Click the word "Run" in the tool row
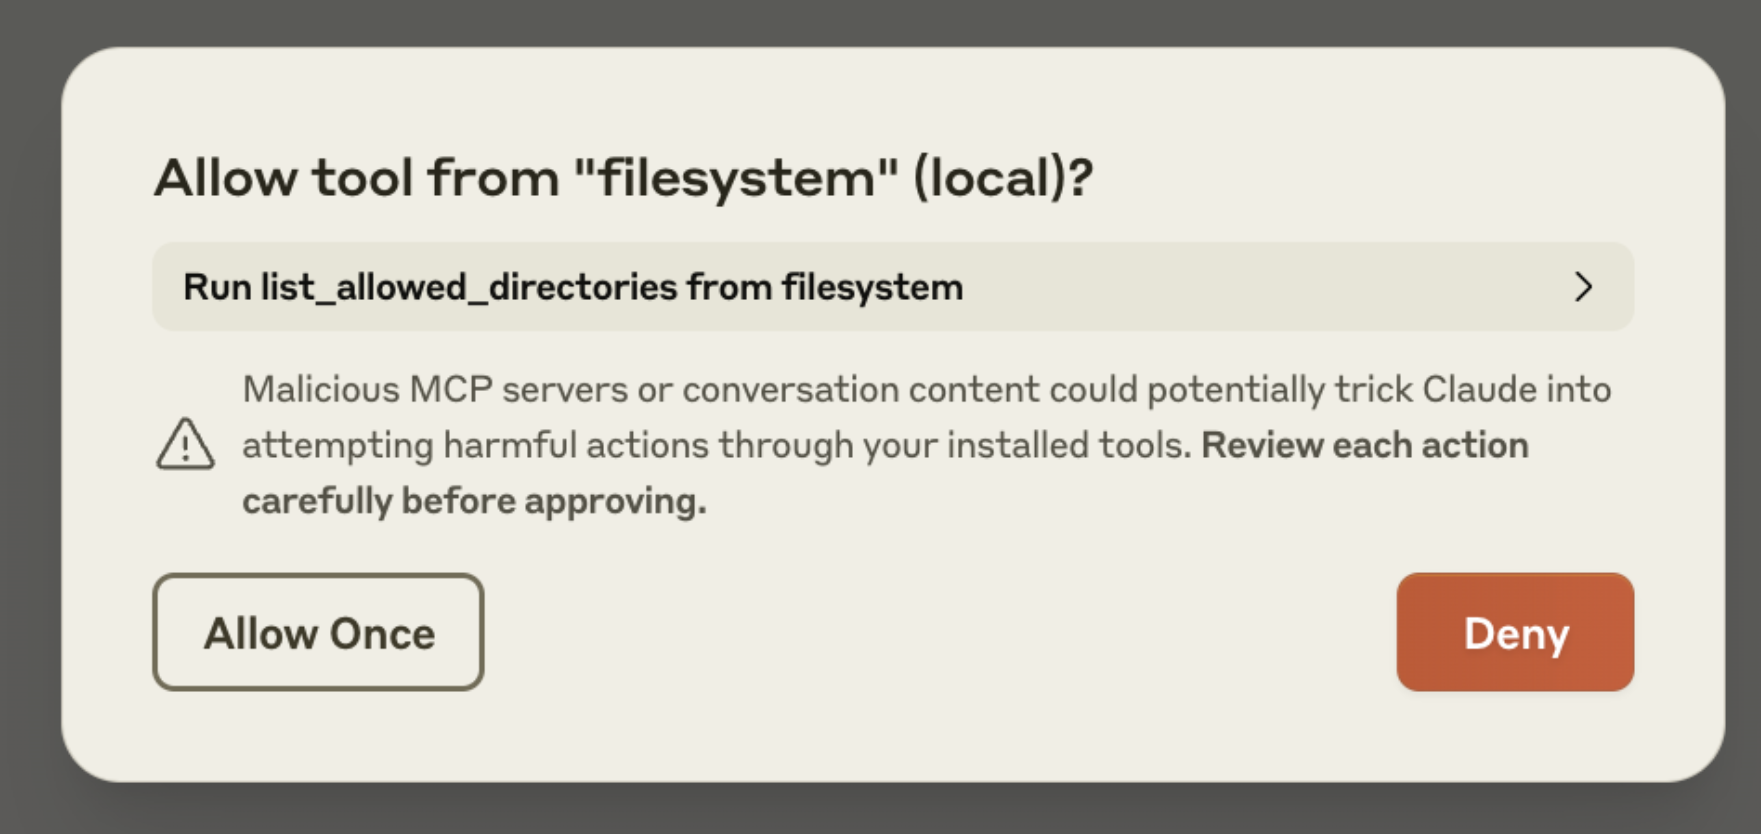 [x=217, y=287]
